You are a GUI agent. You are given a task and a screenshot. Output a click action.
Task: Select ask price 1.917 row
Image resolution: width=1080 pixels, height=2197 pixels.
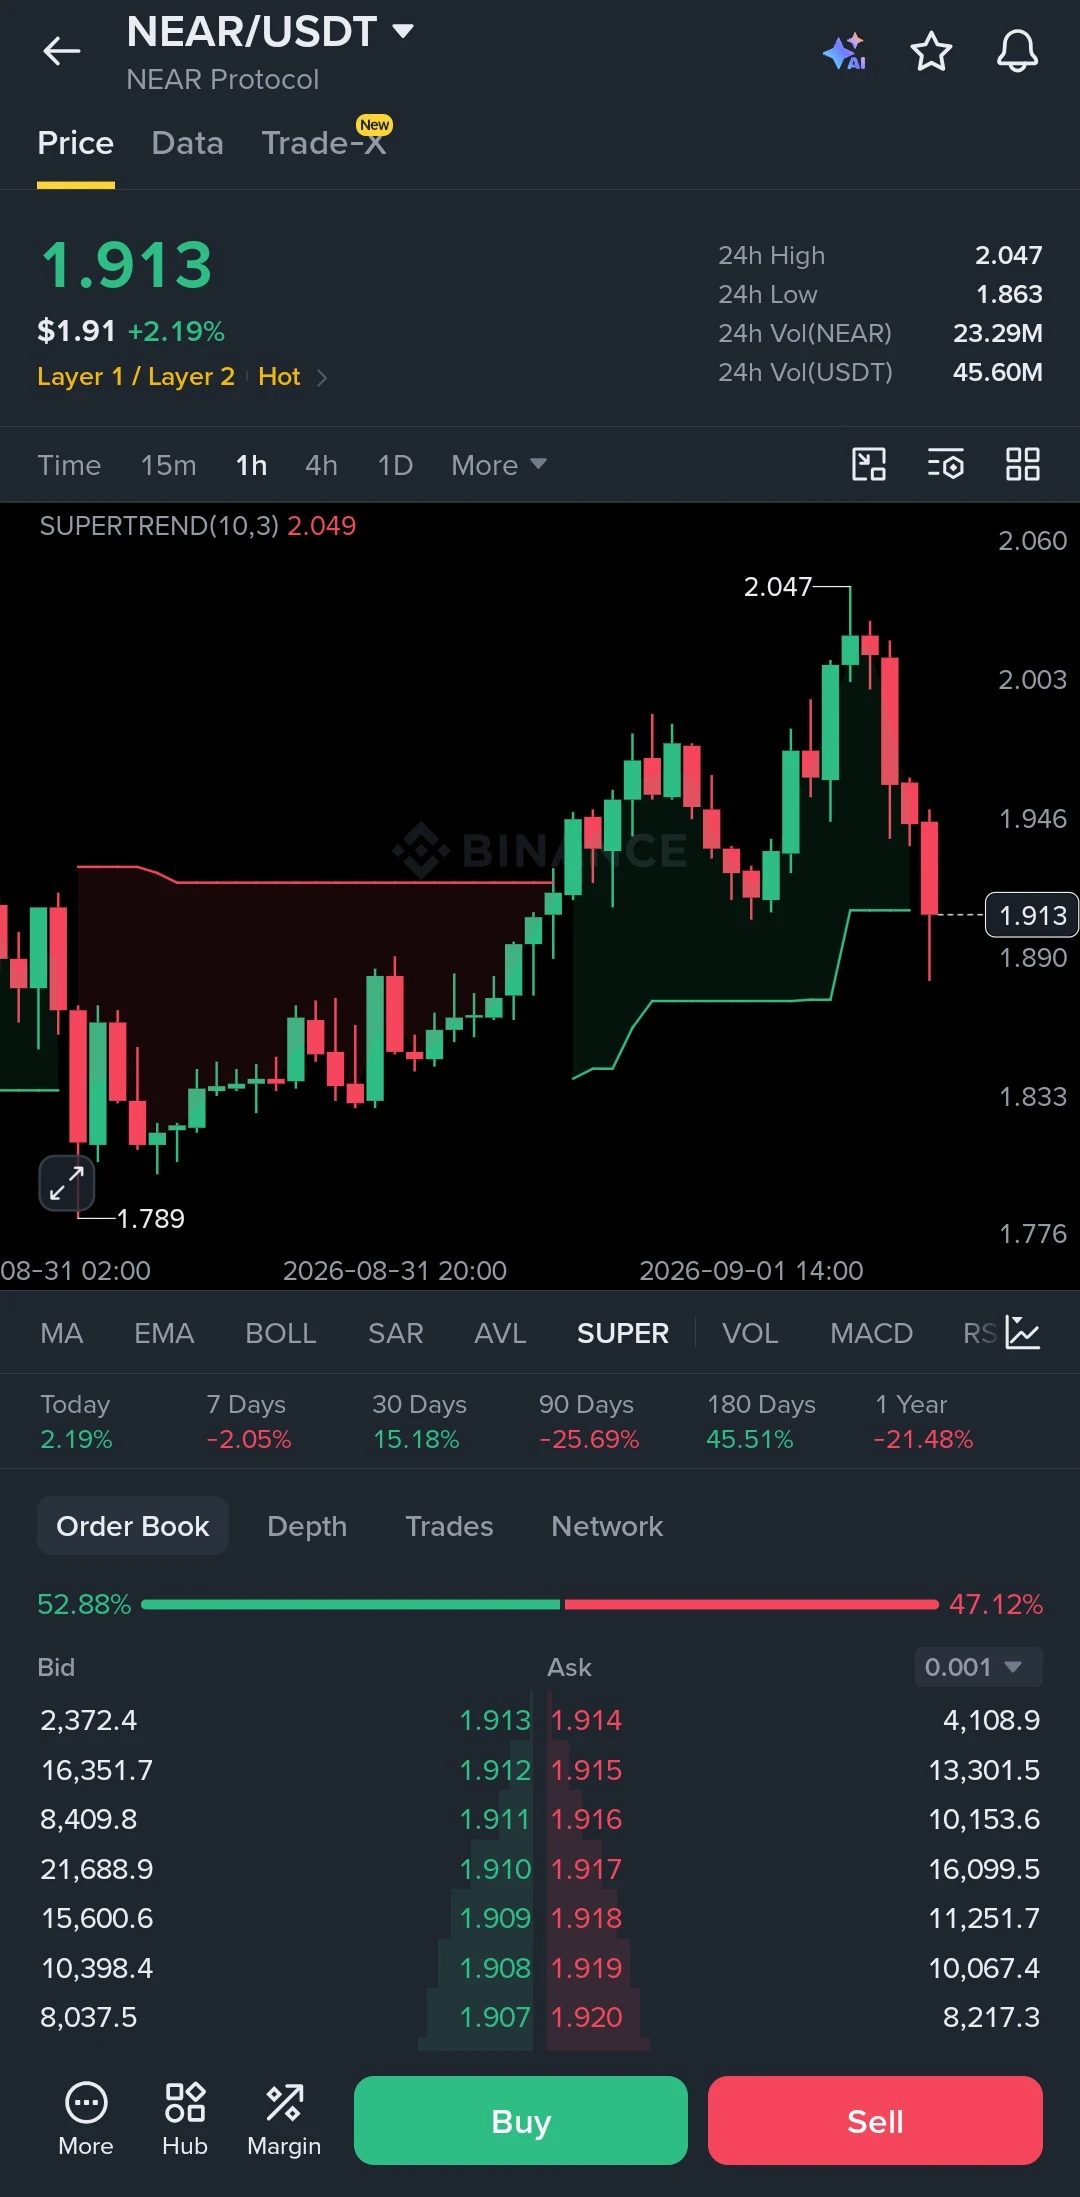[x=795, y=1869]
